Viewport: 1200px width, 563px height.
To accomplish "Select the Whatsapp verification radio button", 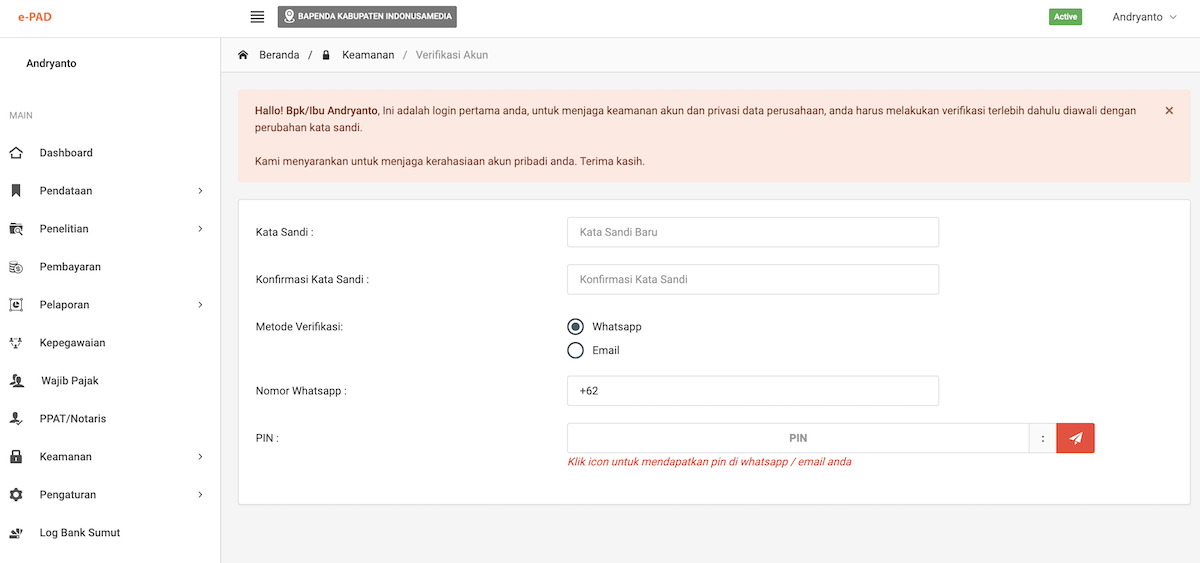I will [575, 327].
